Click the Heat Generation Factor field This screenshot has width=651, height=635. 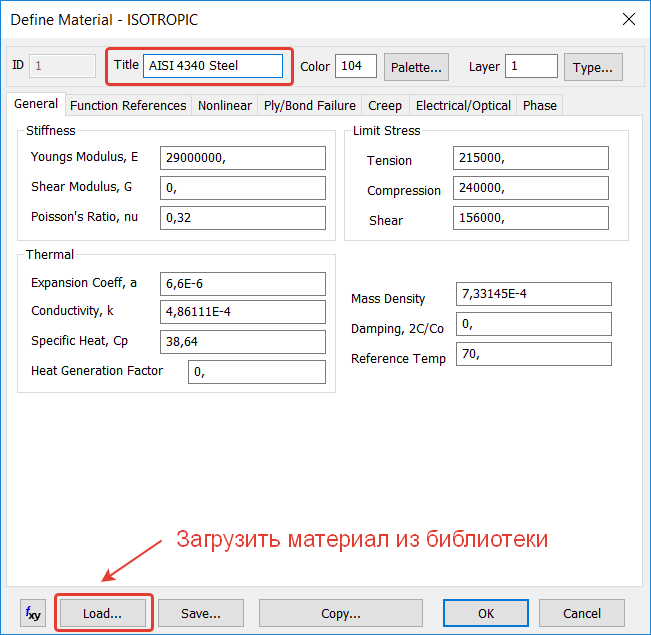pyautogui.click(x=257, y=372)
